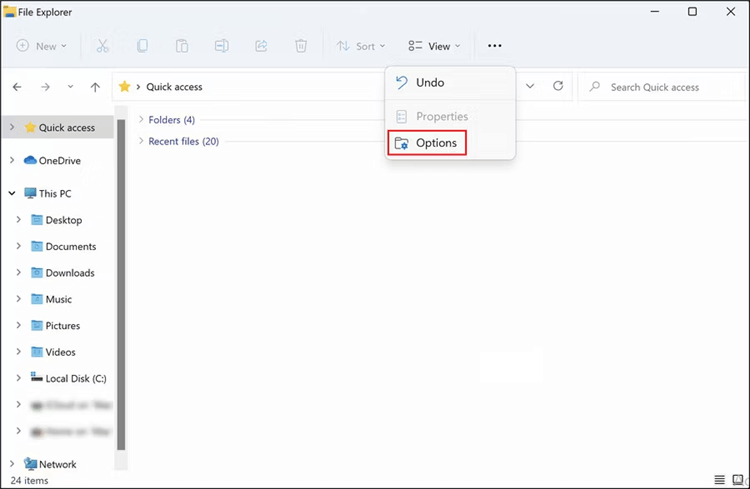Click the Desktop folder icon
750x489 pixels.
click(x=37, y=220)
